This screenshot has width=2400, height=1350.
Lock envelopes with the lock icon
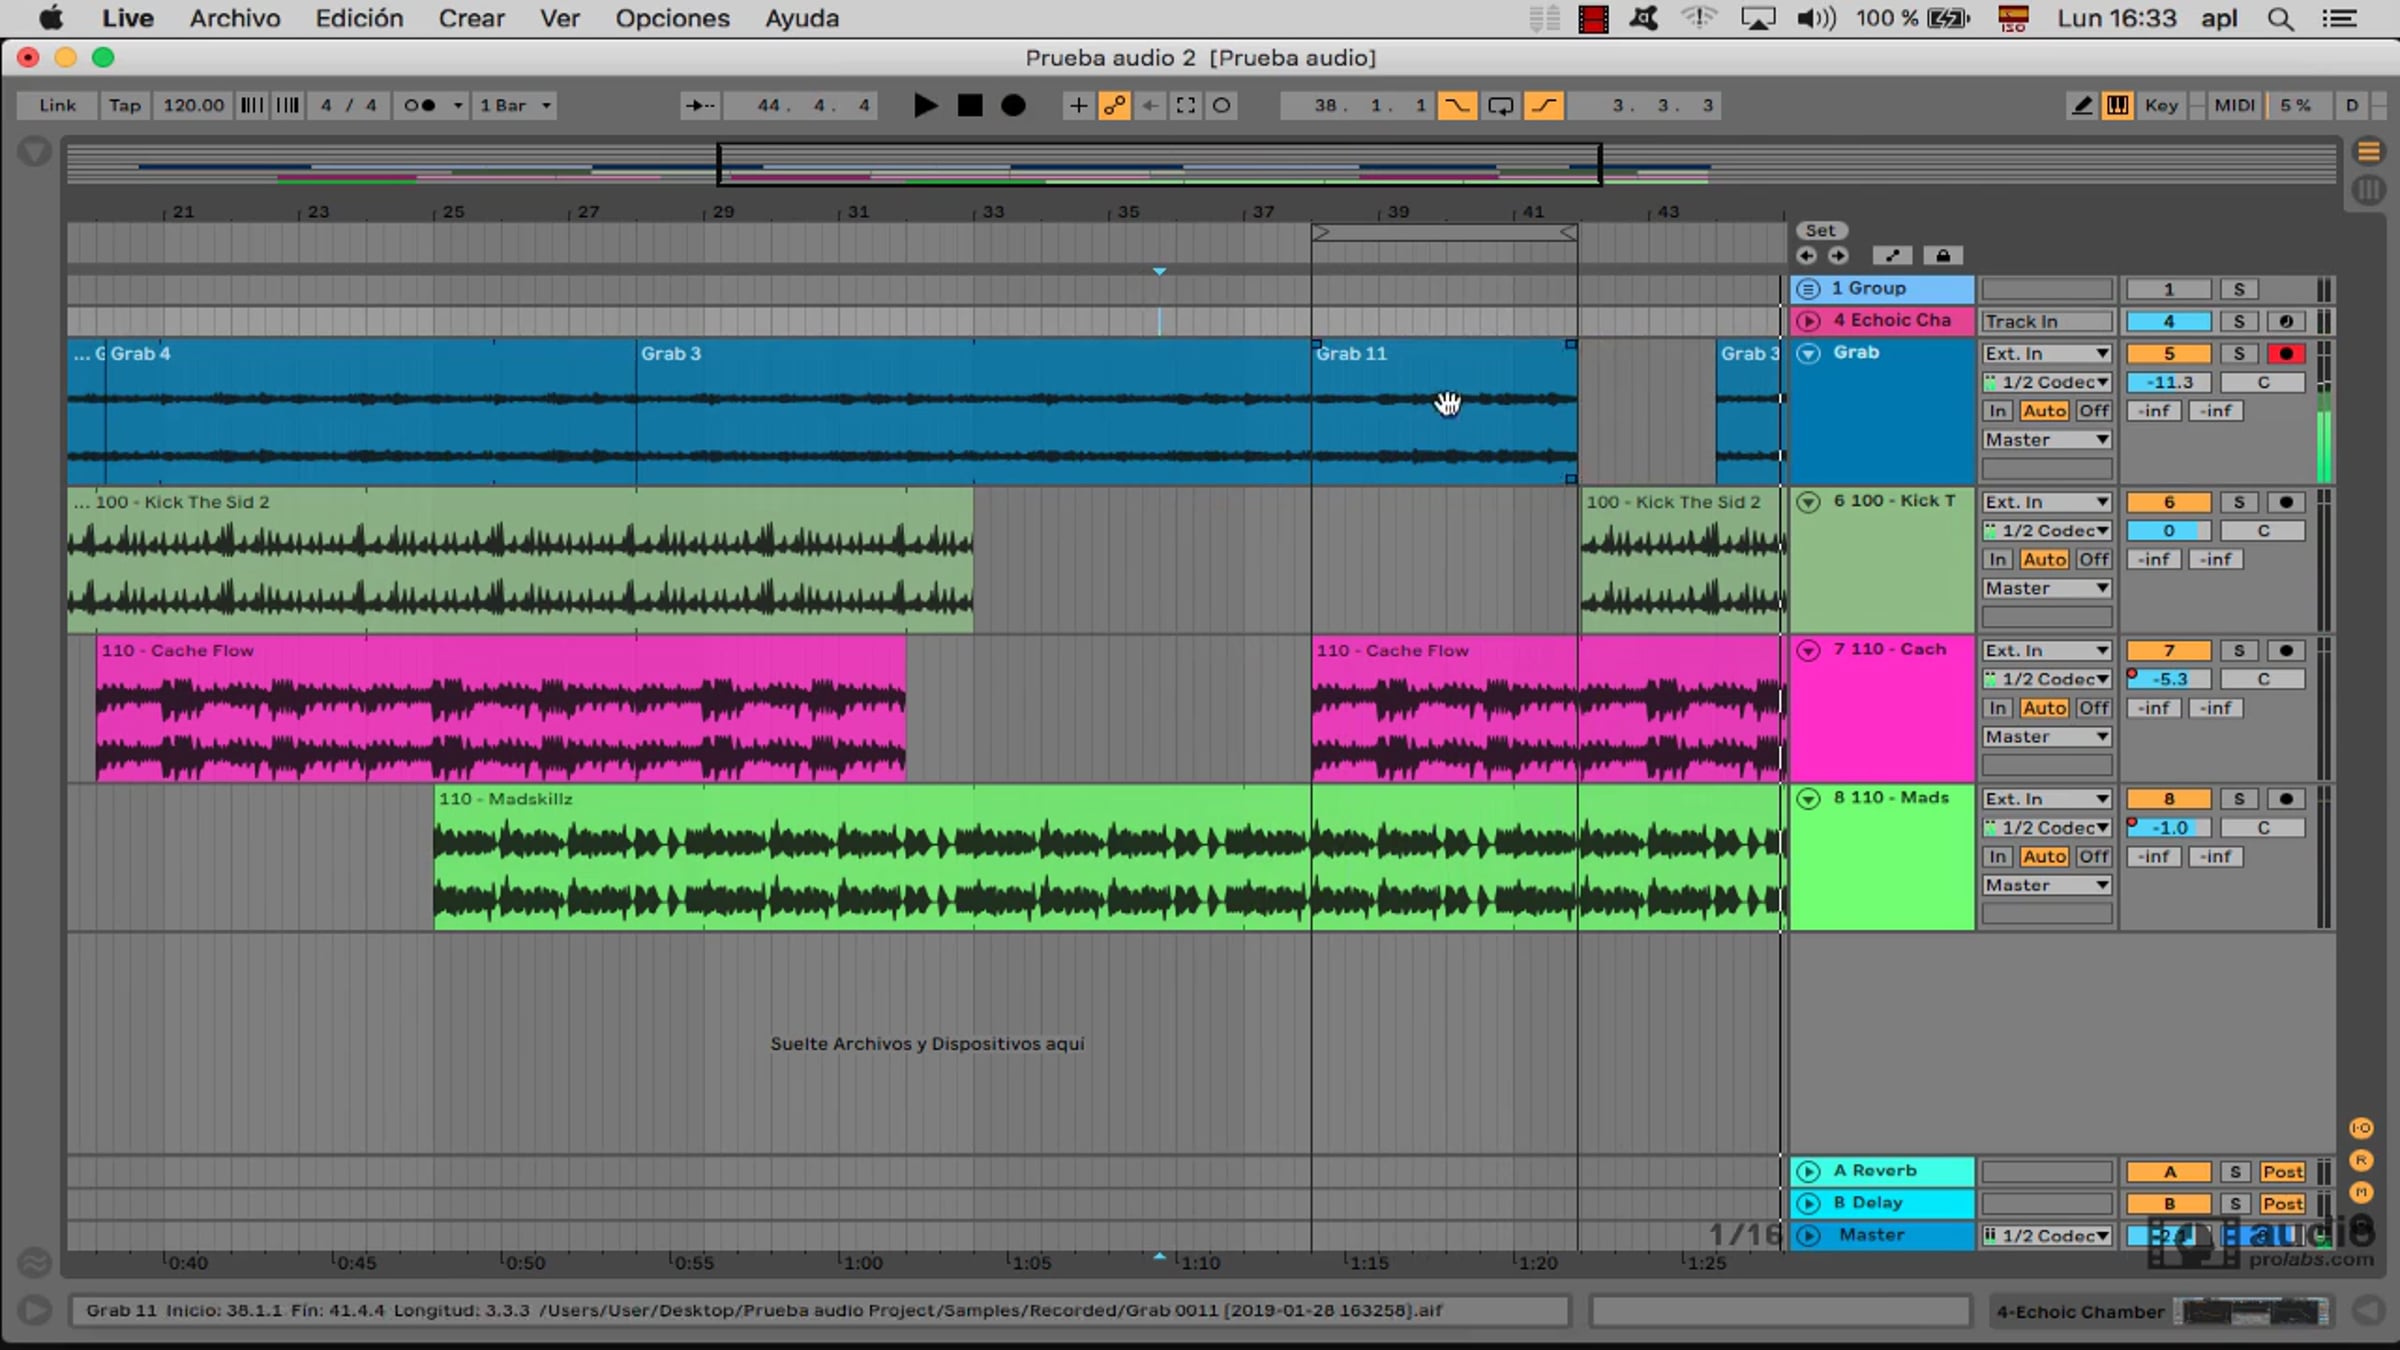(1942, 256)
